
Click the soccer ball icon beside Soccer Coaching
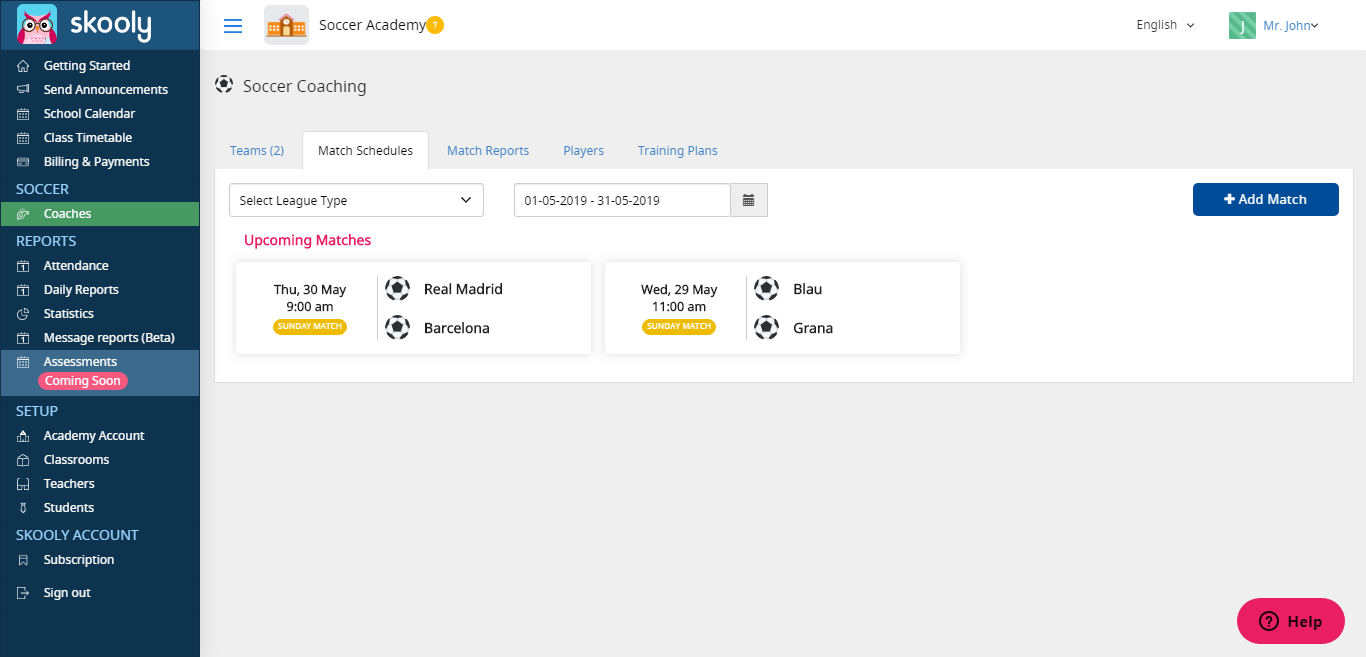click(x=224, y=84)
